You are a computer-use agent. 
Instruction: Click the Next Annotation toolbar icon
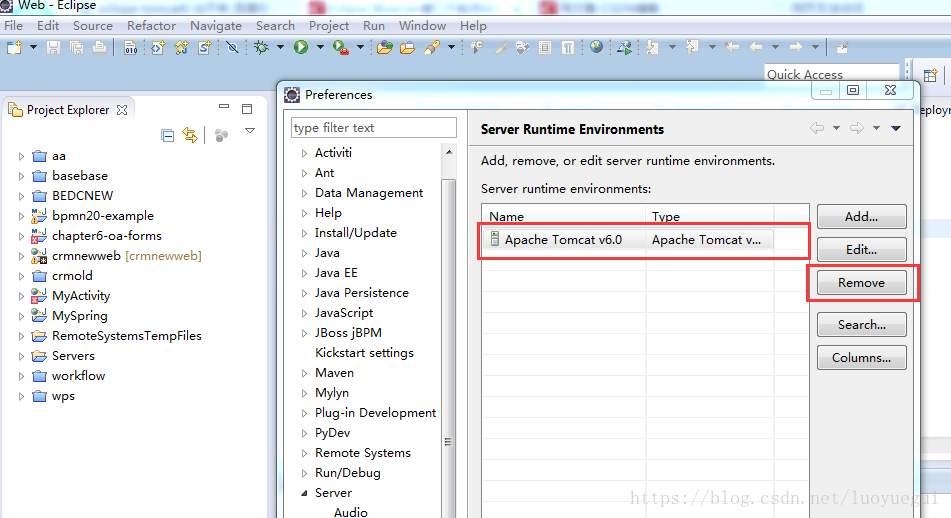(653, 47)
